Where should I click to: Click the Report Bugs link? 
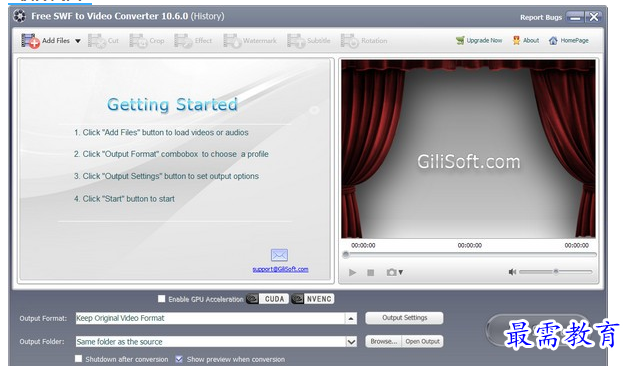(x=541, y=17)
